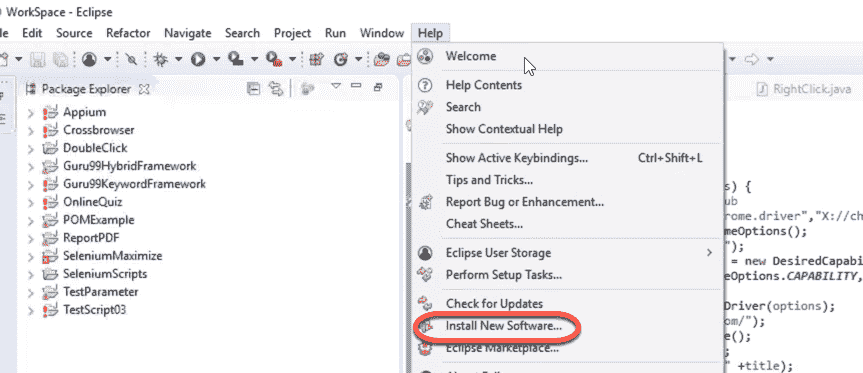The height and width of the screenshot is (373, 863).
Task: Open Package Explorer view menu triangle
Action: tap(336, 85)
